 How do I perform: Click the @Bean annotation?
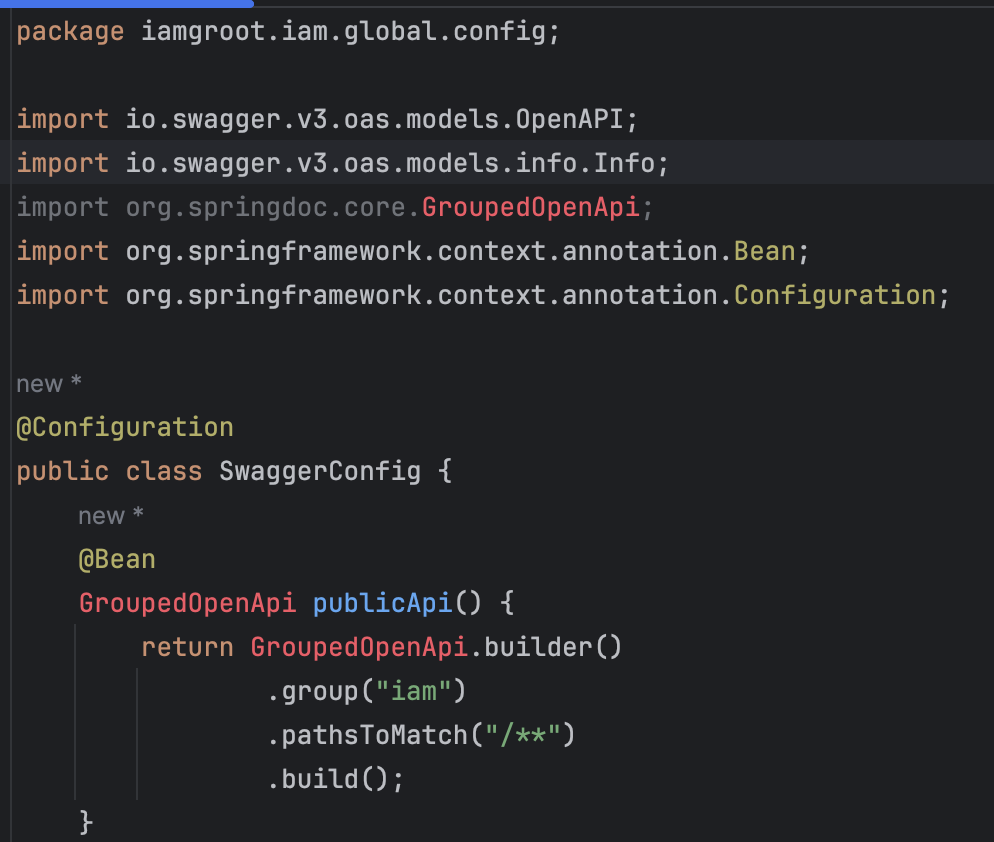pos(117,559)
